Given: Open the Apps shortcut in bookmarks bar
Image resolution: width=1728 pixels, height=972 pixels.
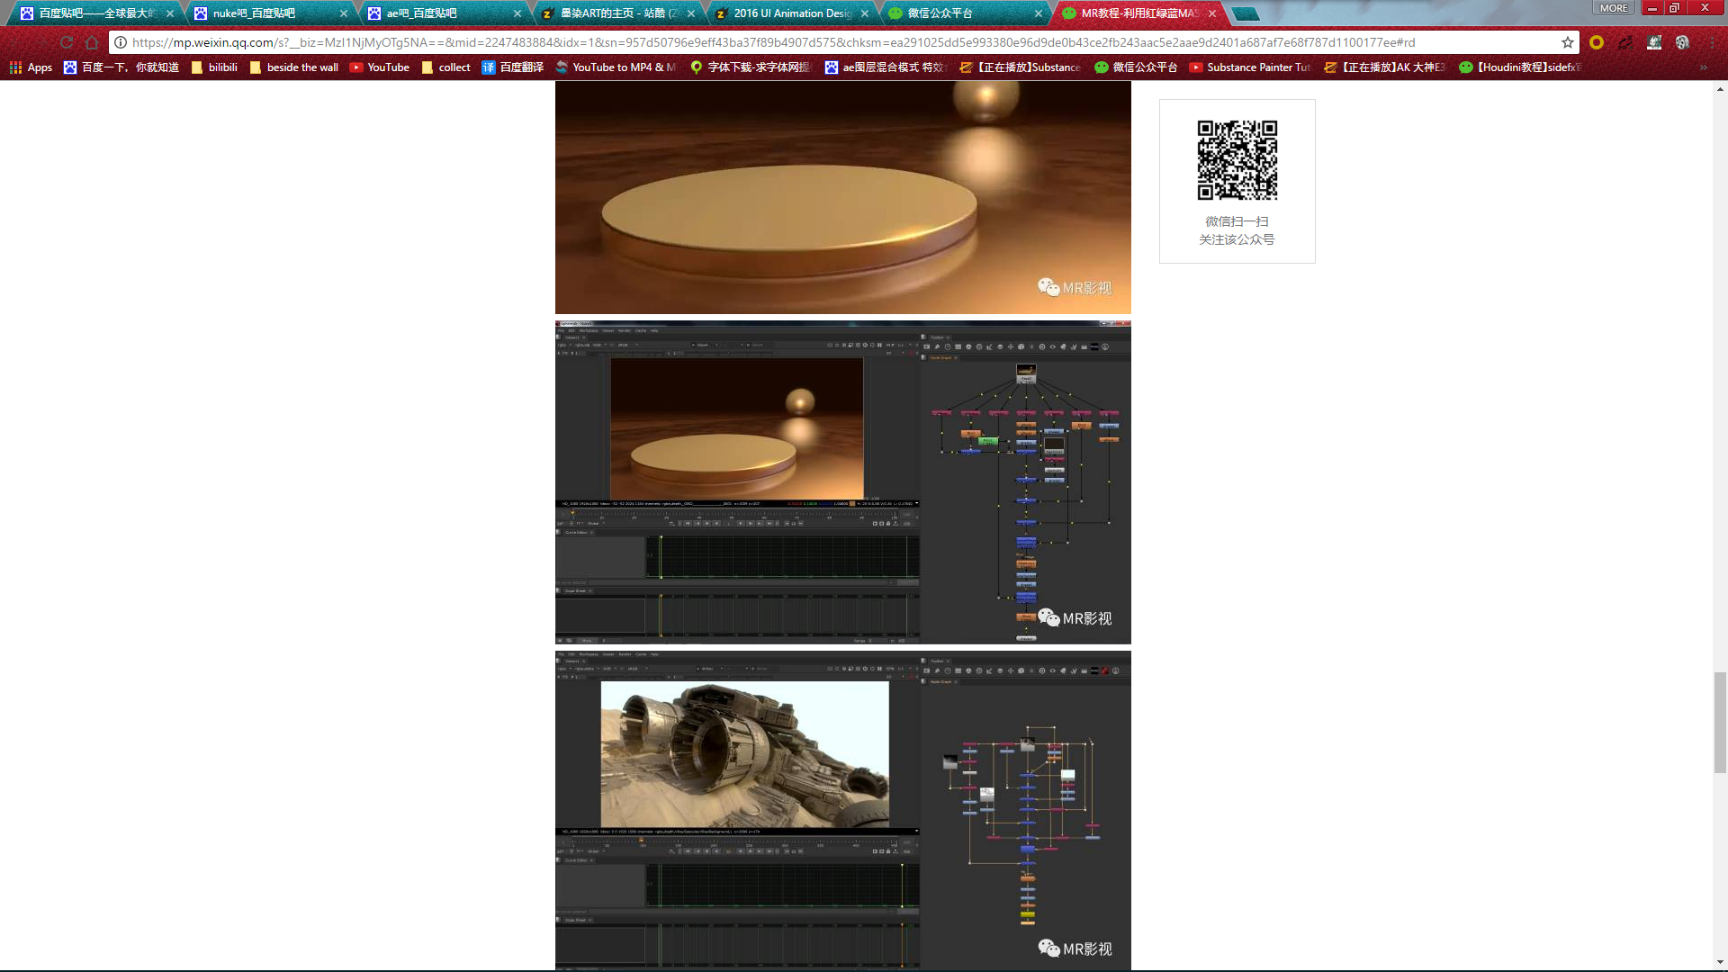Looking at the screenshot, I should pos(30,67).
